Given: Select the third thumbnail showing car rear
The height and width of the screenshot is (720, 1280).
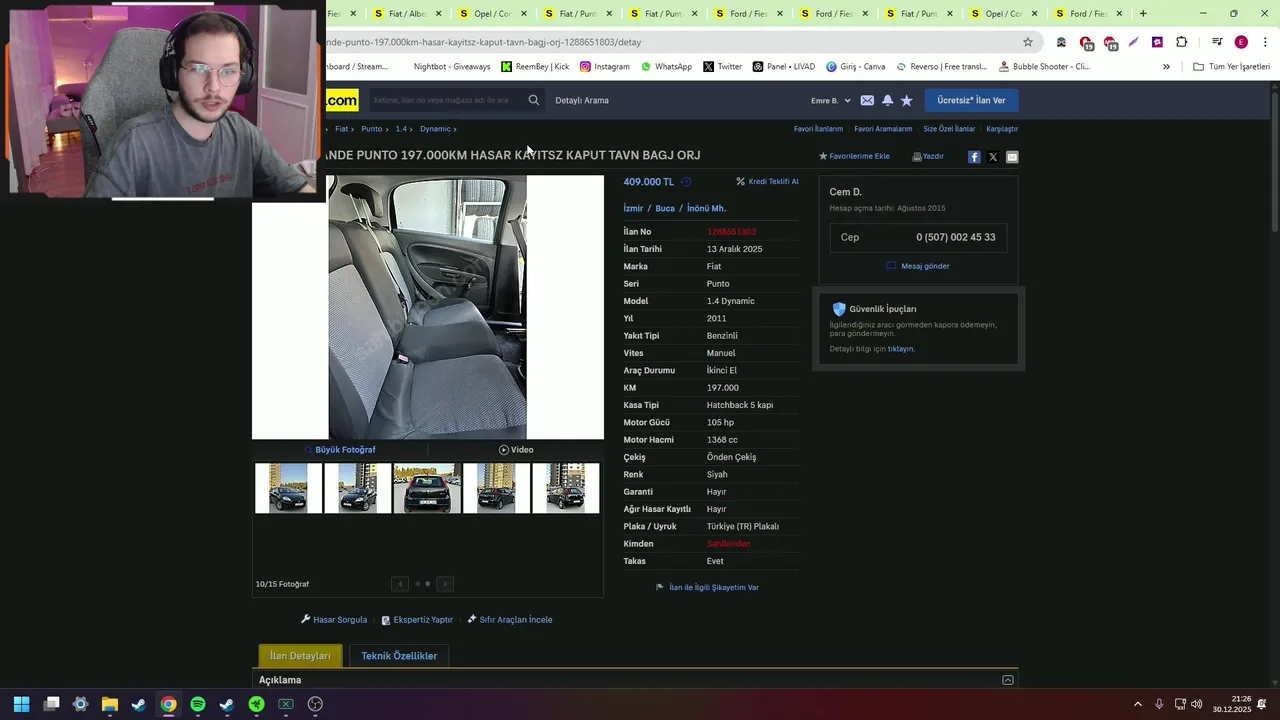Looking at the screenshot, I should (427, 488).
